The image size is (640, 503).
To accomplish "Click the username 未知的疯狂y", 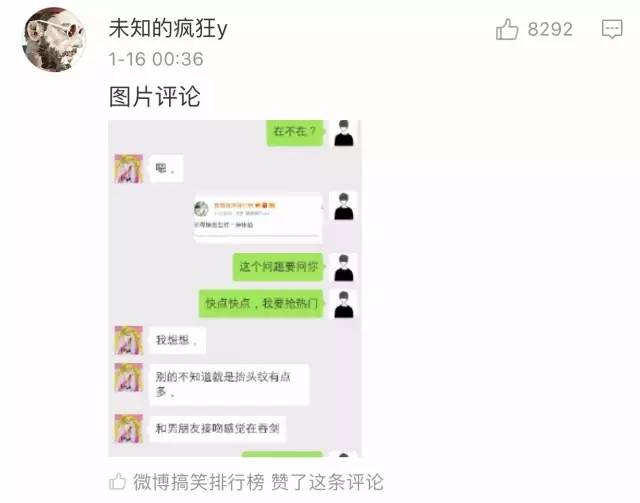I will (x=168, y=28).
